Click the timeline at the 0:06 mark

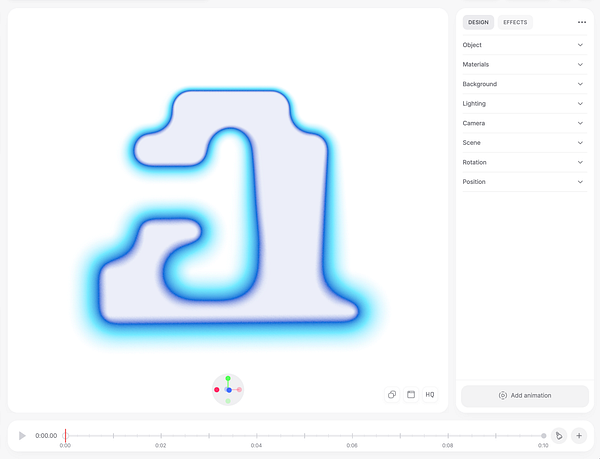click(x=352, y=436)
